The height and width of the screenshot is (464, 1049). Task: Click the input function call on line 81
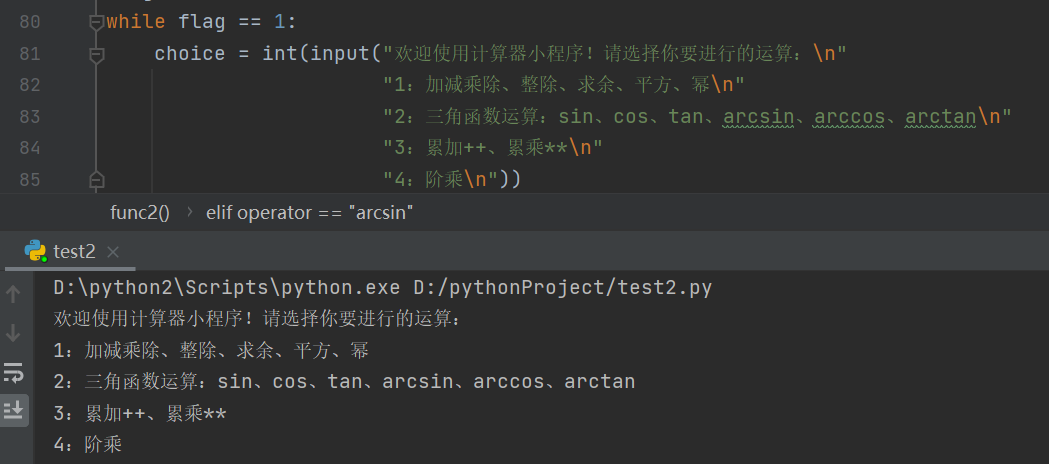[x=340, y=54]
